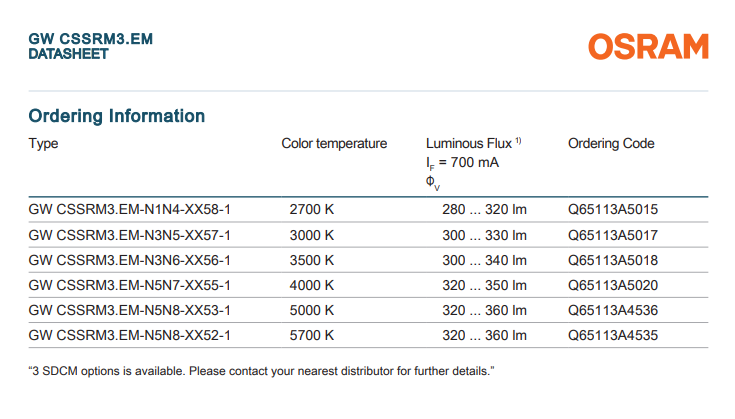Click the 320 ... 350 lm flux value
Screen dimensions: 735x419
coord(484,286)
